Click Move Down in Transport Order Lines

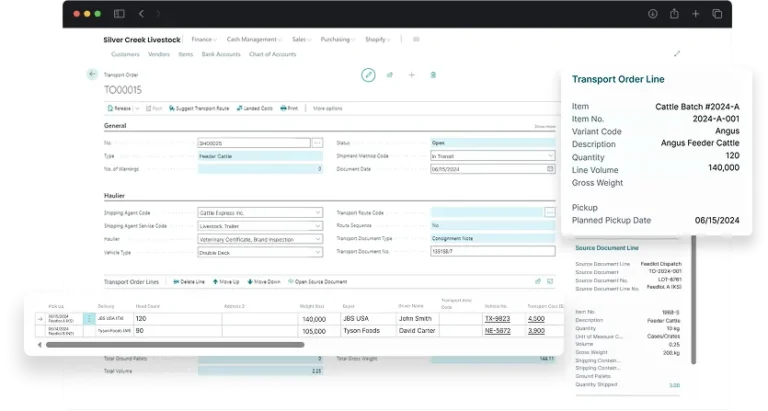pyautogui.click(x=264, y=282)
